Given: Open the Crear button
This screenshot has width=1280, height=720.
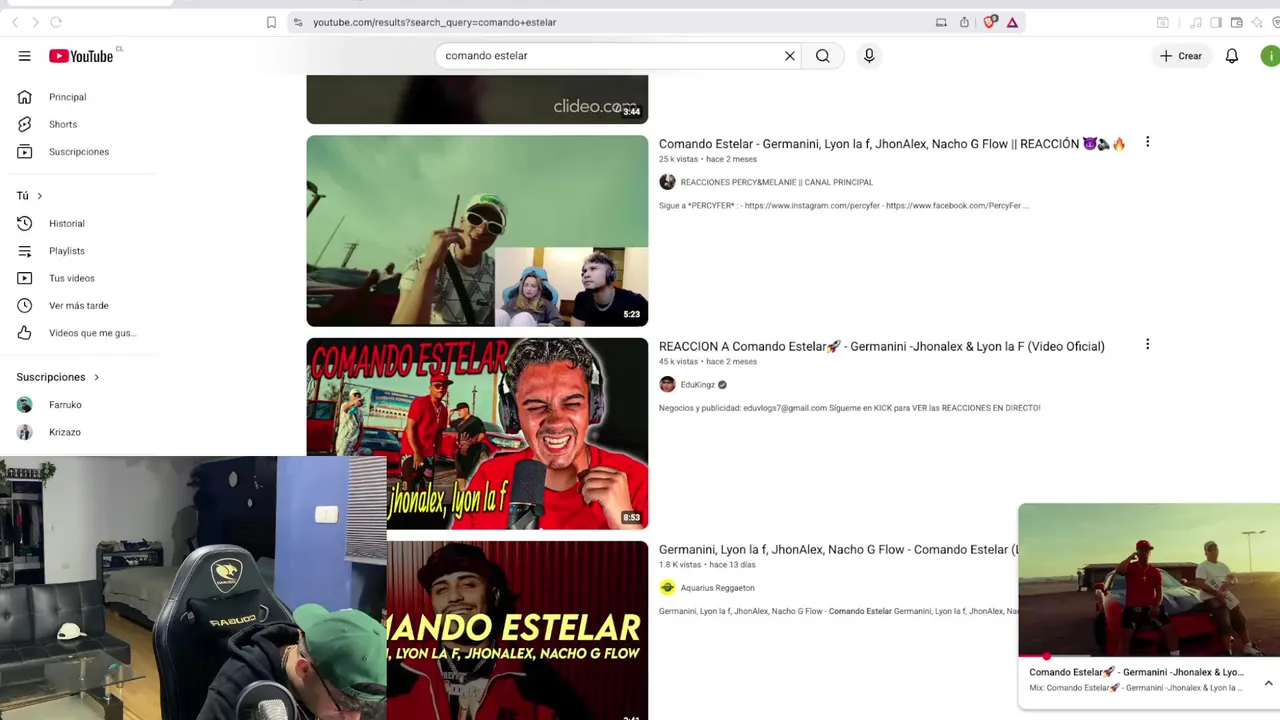Looking at the screenshot, I should pos(1181,56).
